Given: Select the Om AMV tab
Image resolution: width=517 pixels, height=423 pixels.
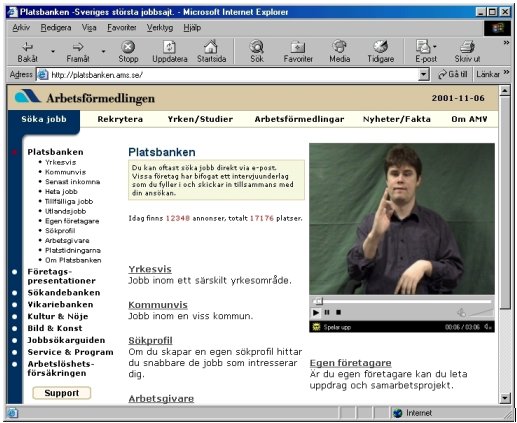Looking at the screenshot, I should pyautogui.click(x=469, y=119).
